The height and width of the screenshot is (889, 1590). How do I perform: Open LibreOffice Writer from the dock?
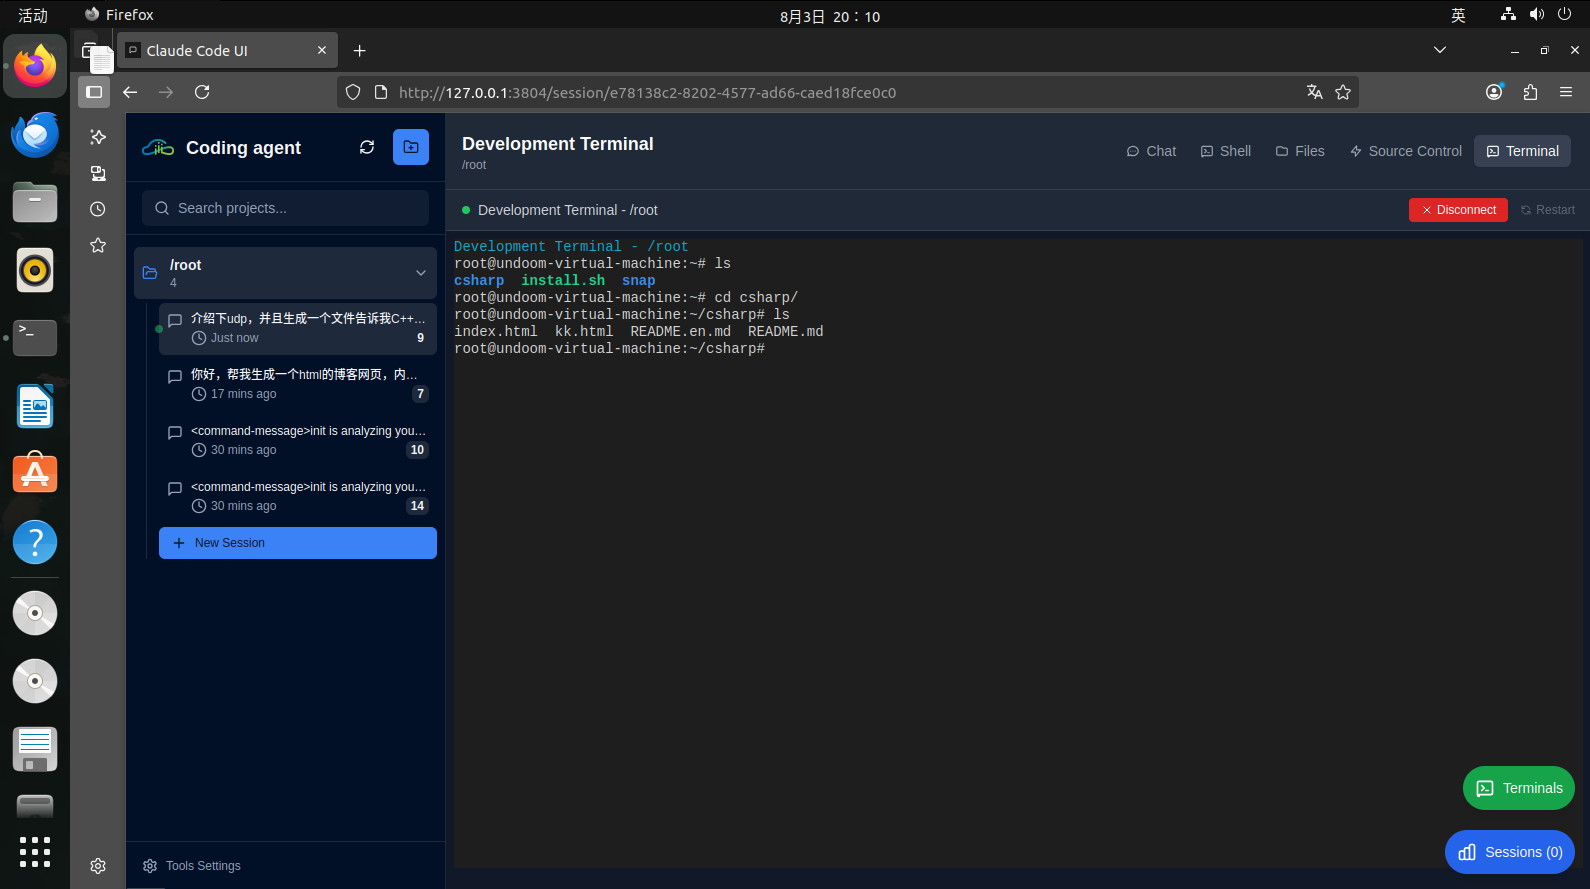point(35,406)
